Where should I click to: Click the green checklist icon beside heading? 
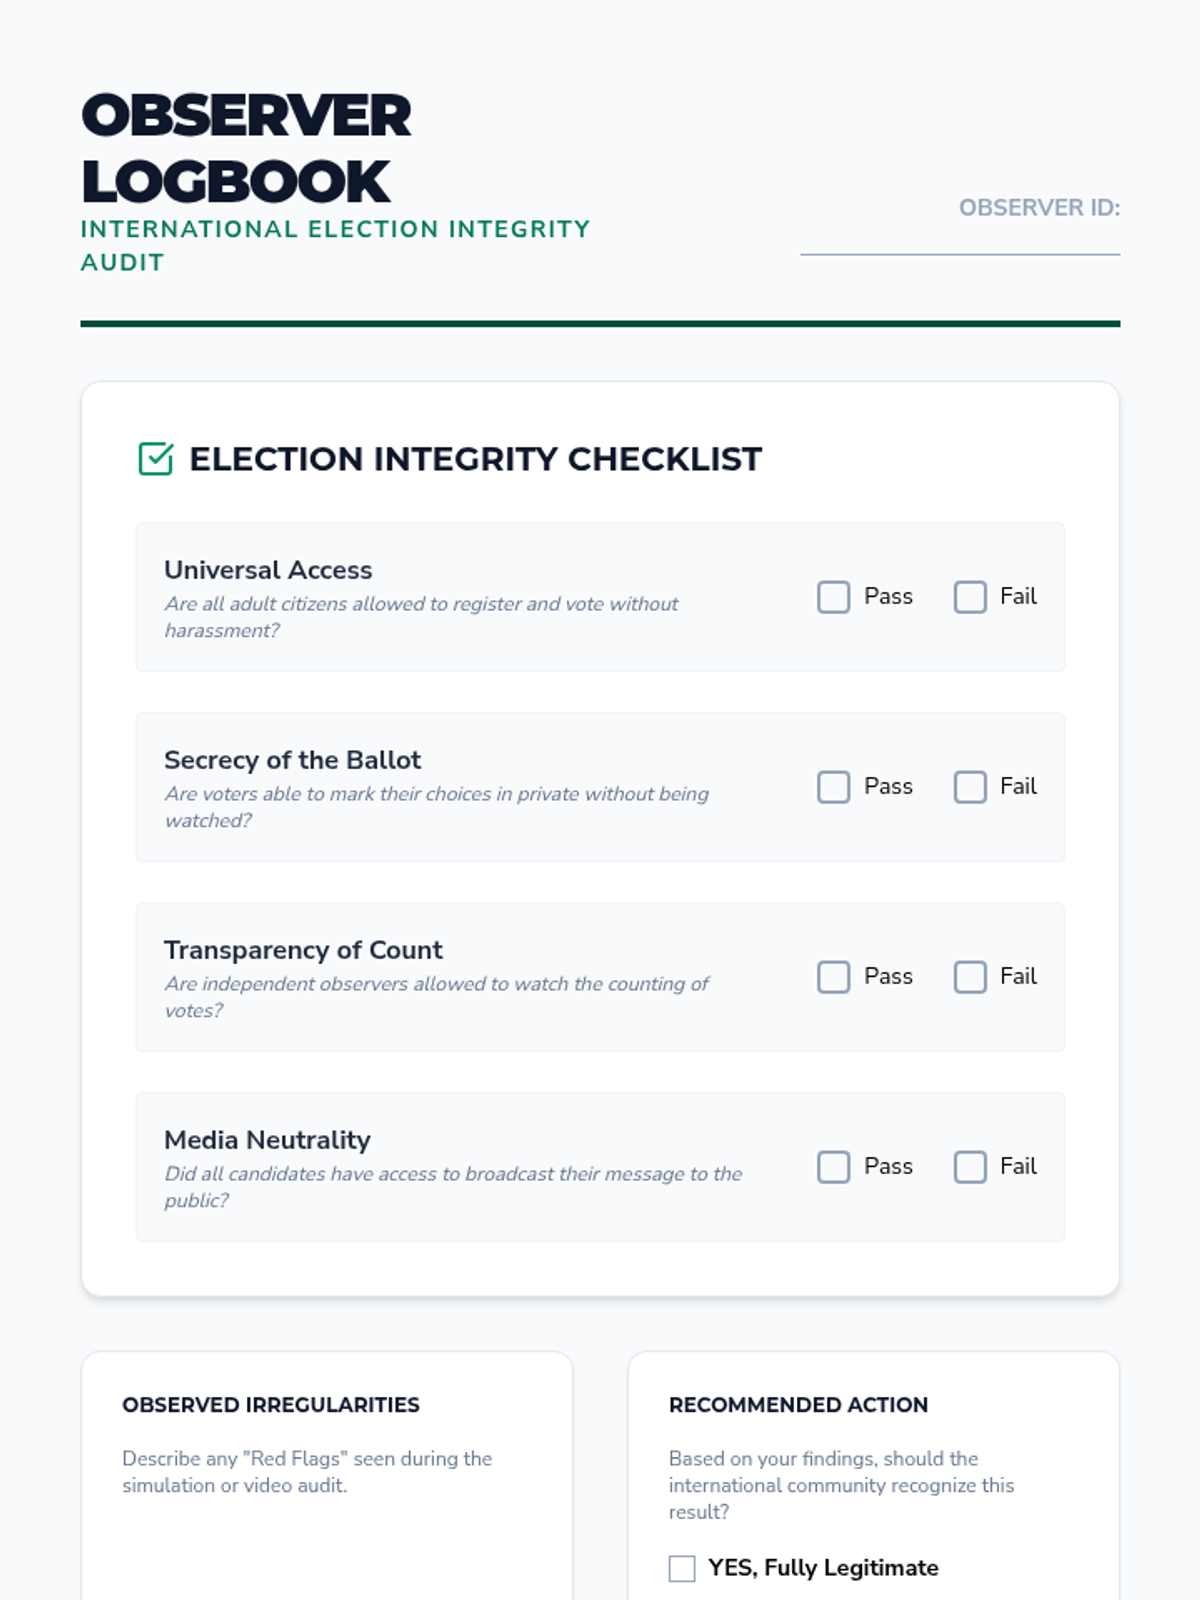(x=156, y=459)
